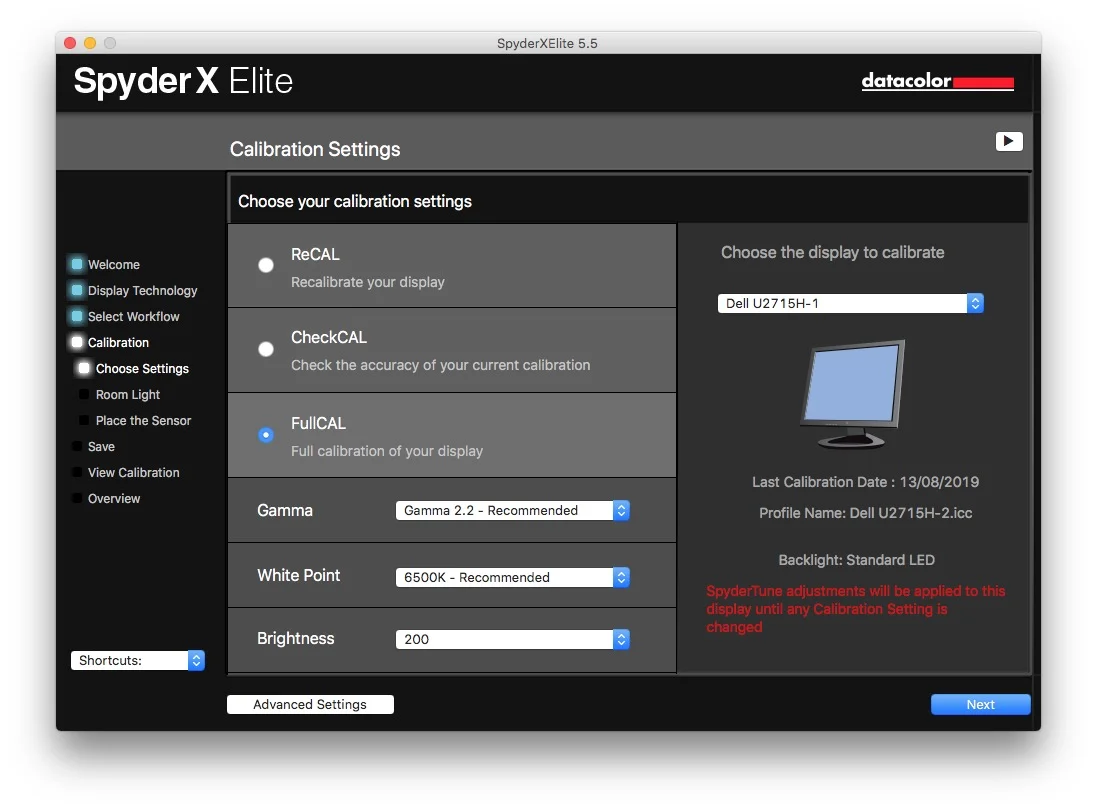Click the Brightness label

click(295, 638)
